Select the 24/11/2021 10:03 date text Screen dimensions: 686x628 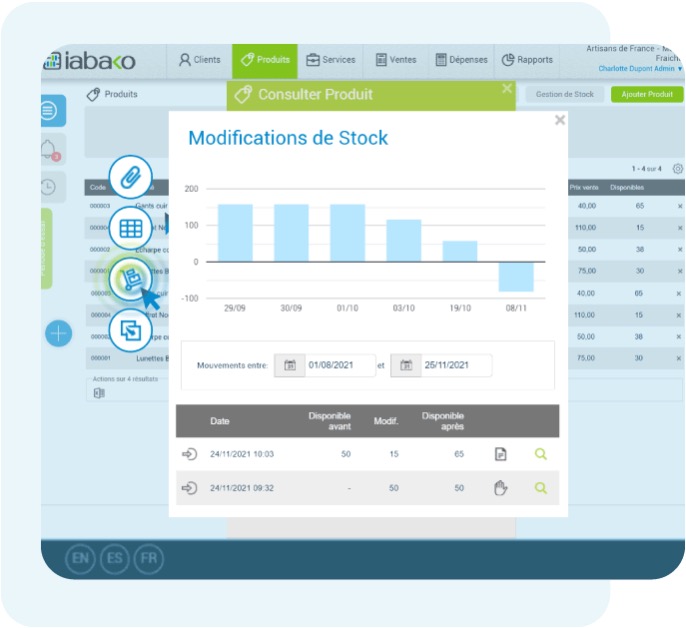[x=242, y=454]
